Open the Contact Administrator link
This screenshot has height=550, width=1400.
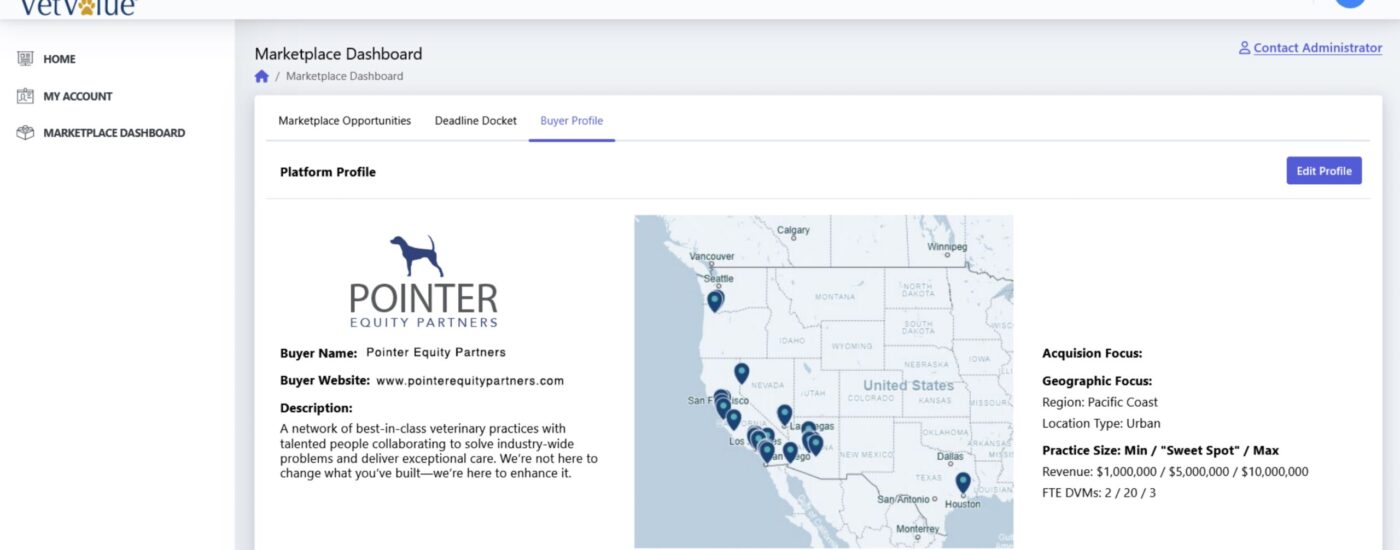1318,48
